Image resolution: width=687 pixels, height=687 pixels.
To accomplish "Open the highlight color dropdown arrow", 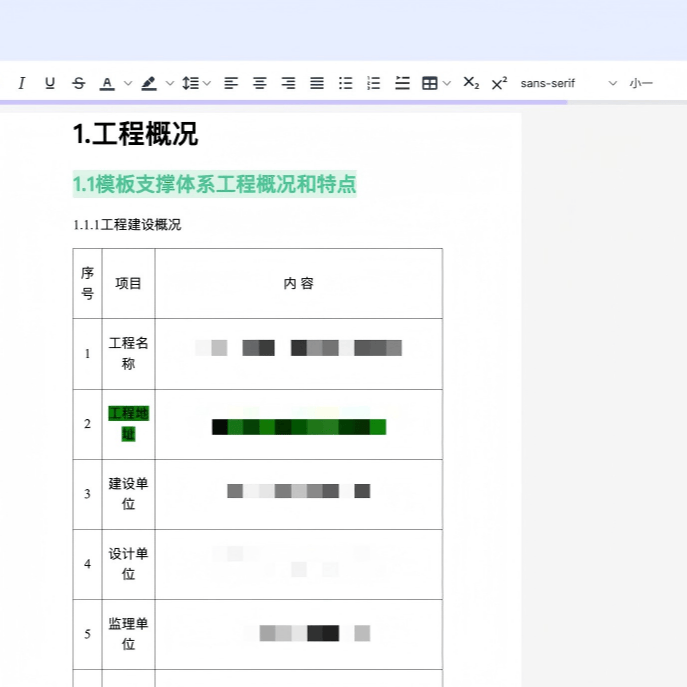I will pos(170,83).
